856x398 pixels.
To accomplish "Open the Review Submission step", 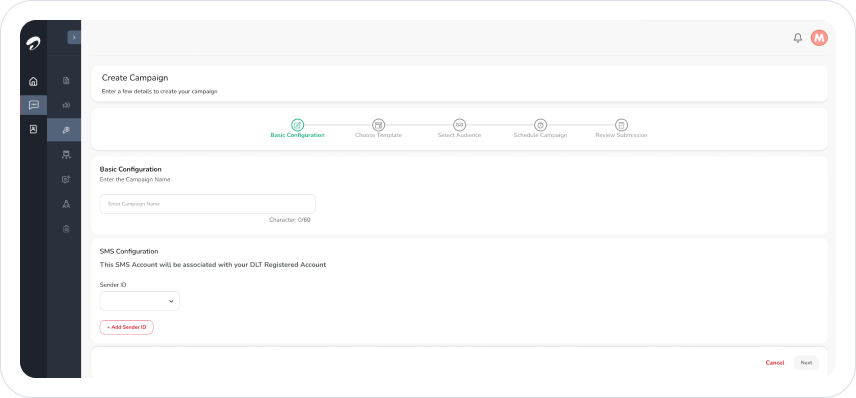I will point(621,129).
